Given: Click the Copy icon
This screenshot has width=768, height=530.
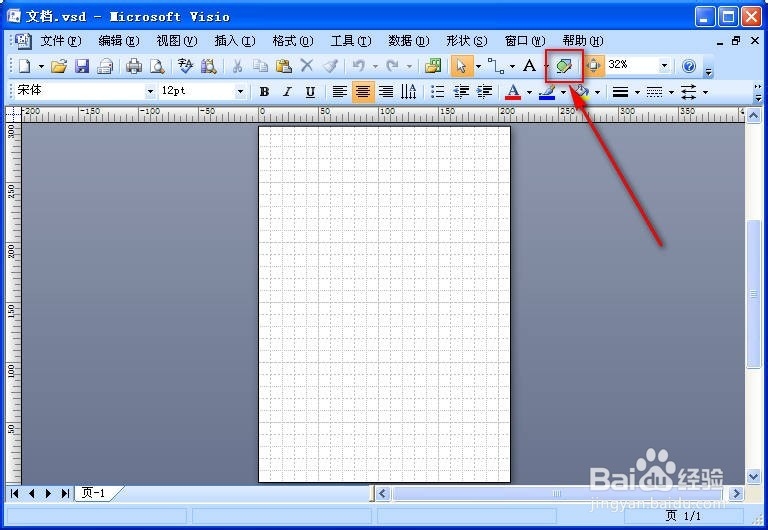Looking at the screenshot, I should pos(260,66).
